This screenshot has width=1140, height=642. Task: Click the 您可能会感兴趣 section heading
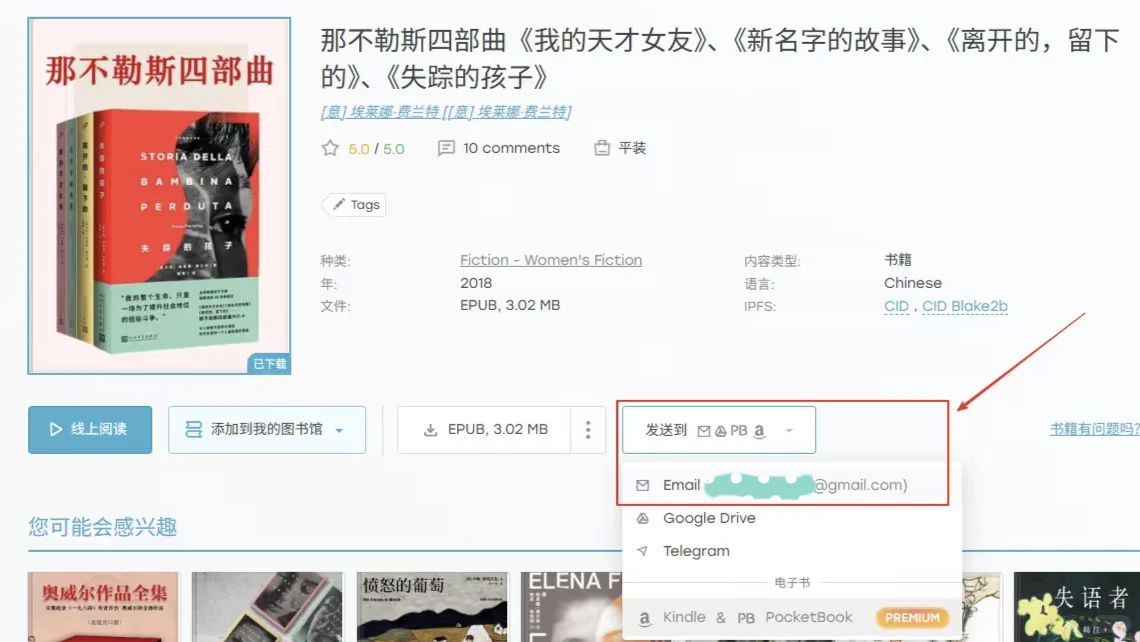click(103, 526)
